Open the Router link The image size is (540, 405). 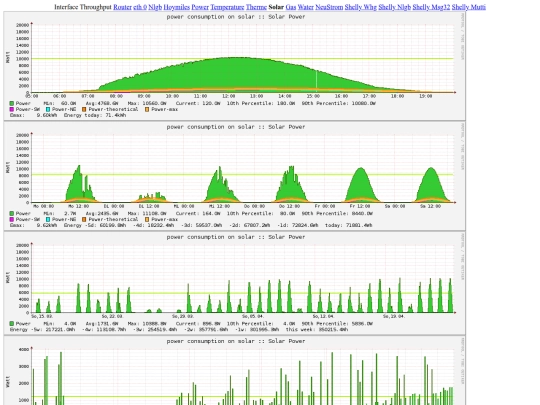pyautogui.click(x=122, y=7)
